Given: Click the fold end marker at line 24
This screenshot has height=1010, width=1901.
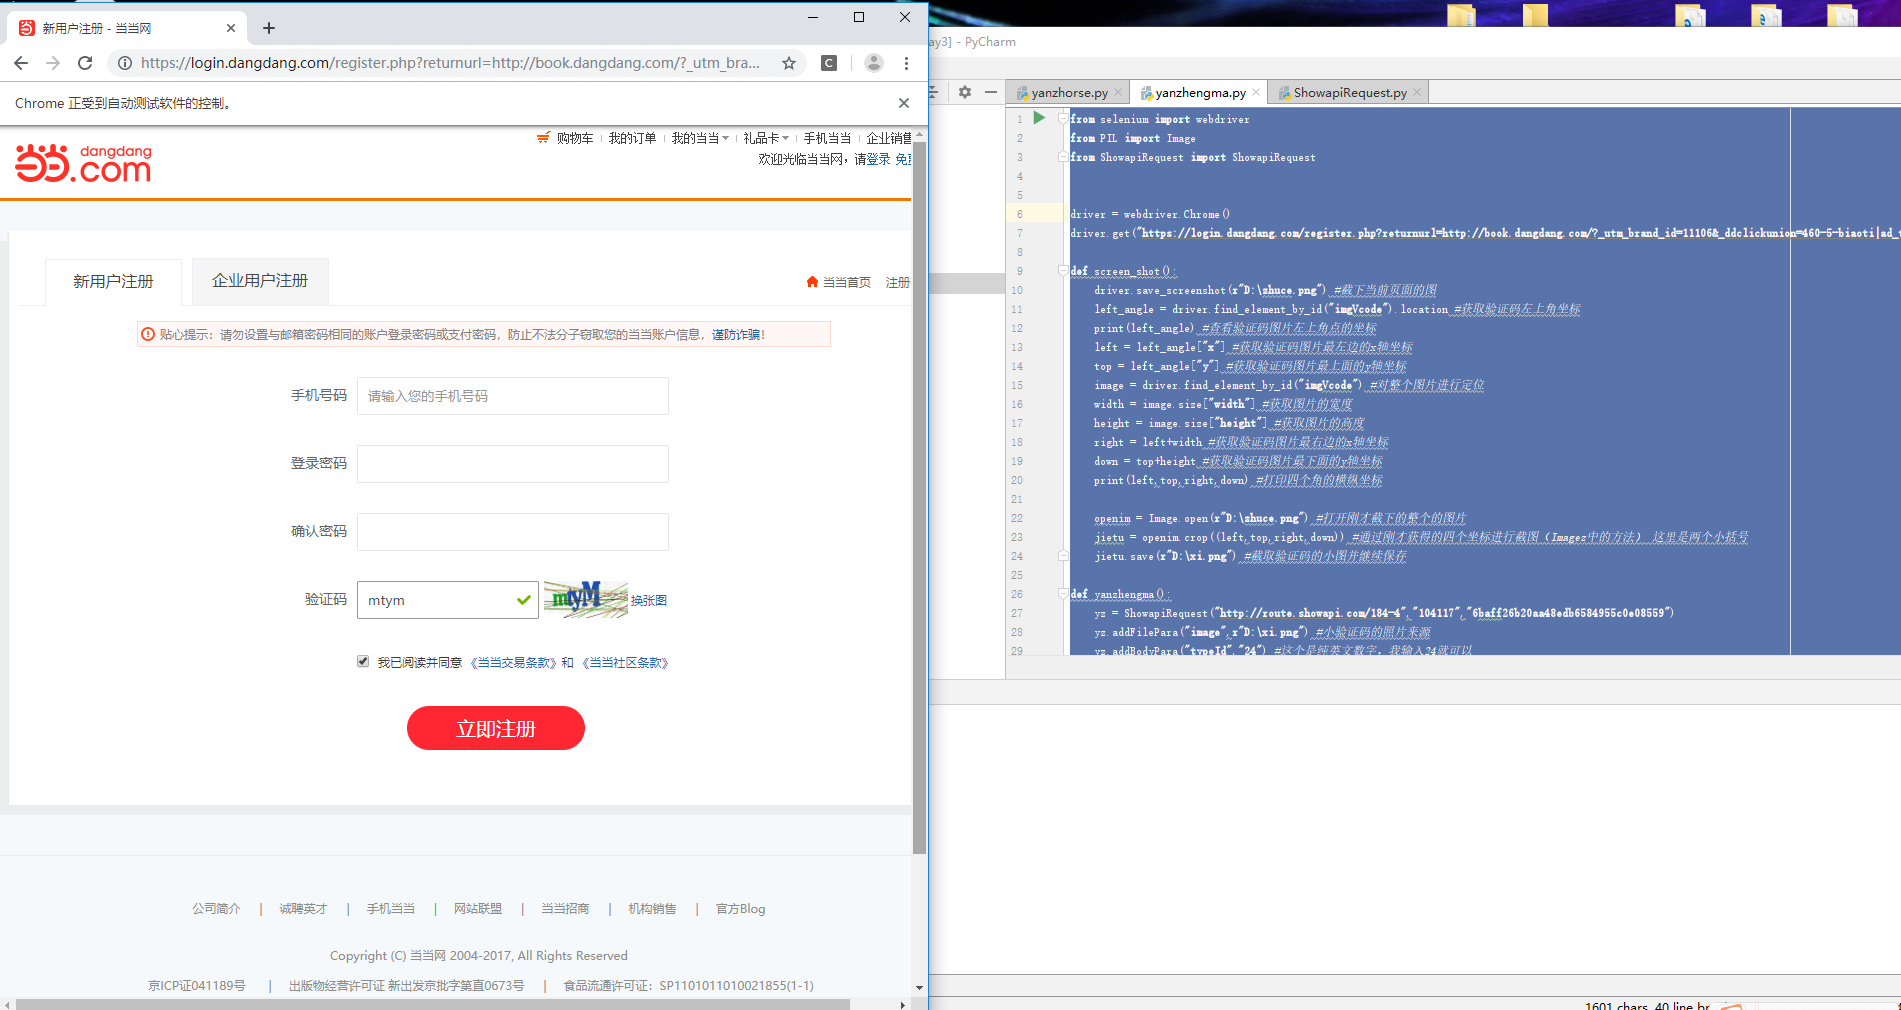Looking at the screenshot, I should click(1063, 556).
